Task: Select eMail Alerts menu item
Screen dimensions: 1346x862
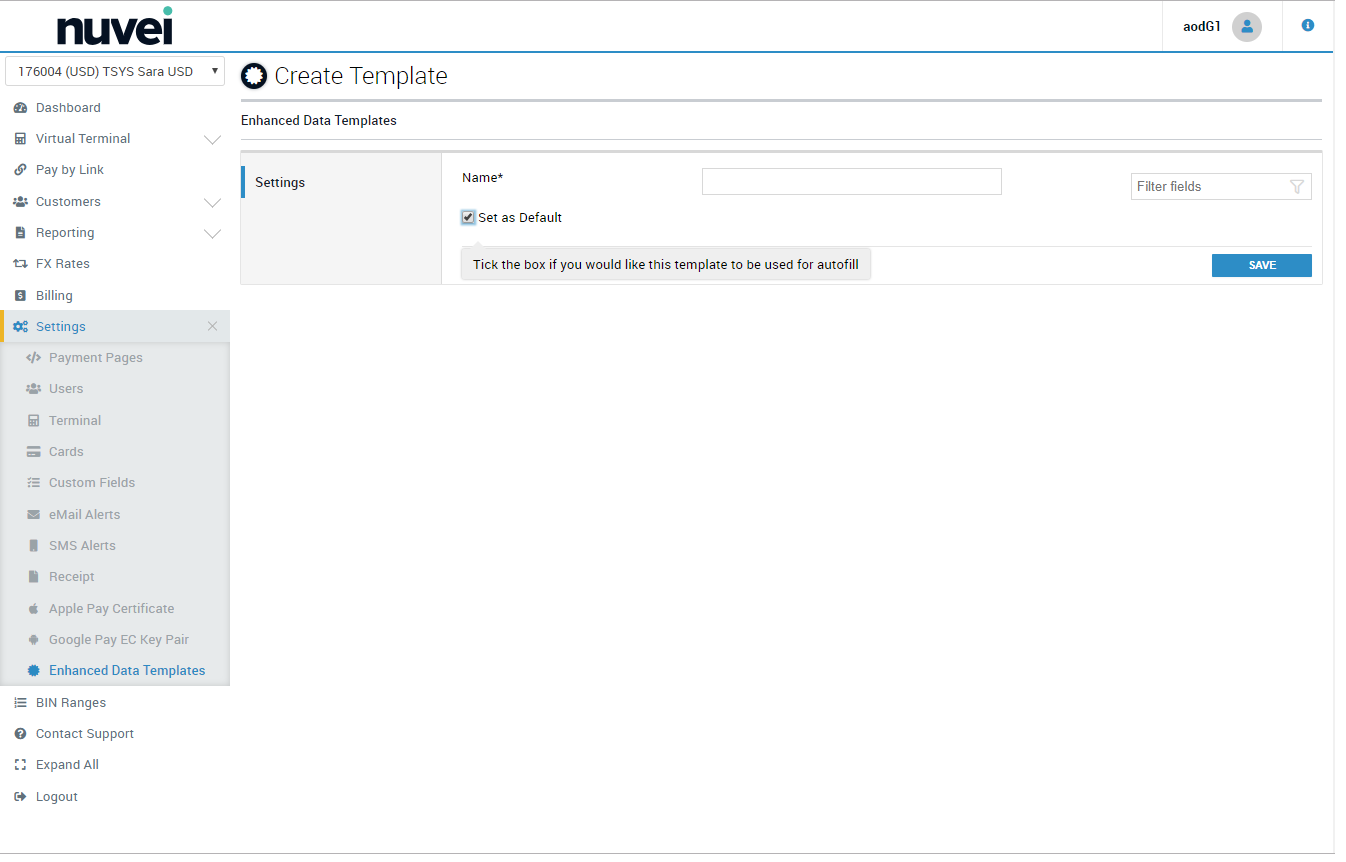Action: point(84,515)
